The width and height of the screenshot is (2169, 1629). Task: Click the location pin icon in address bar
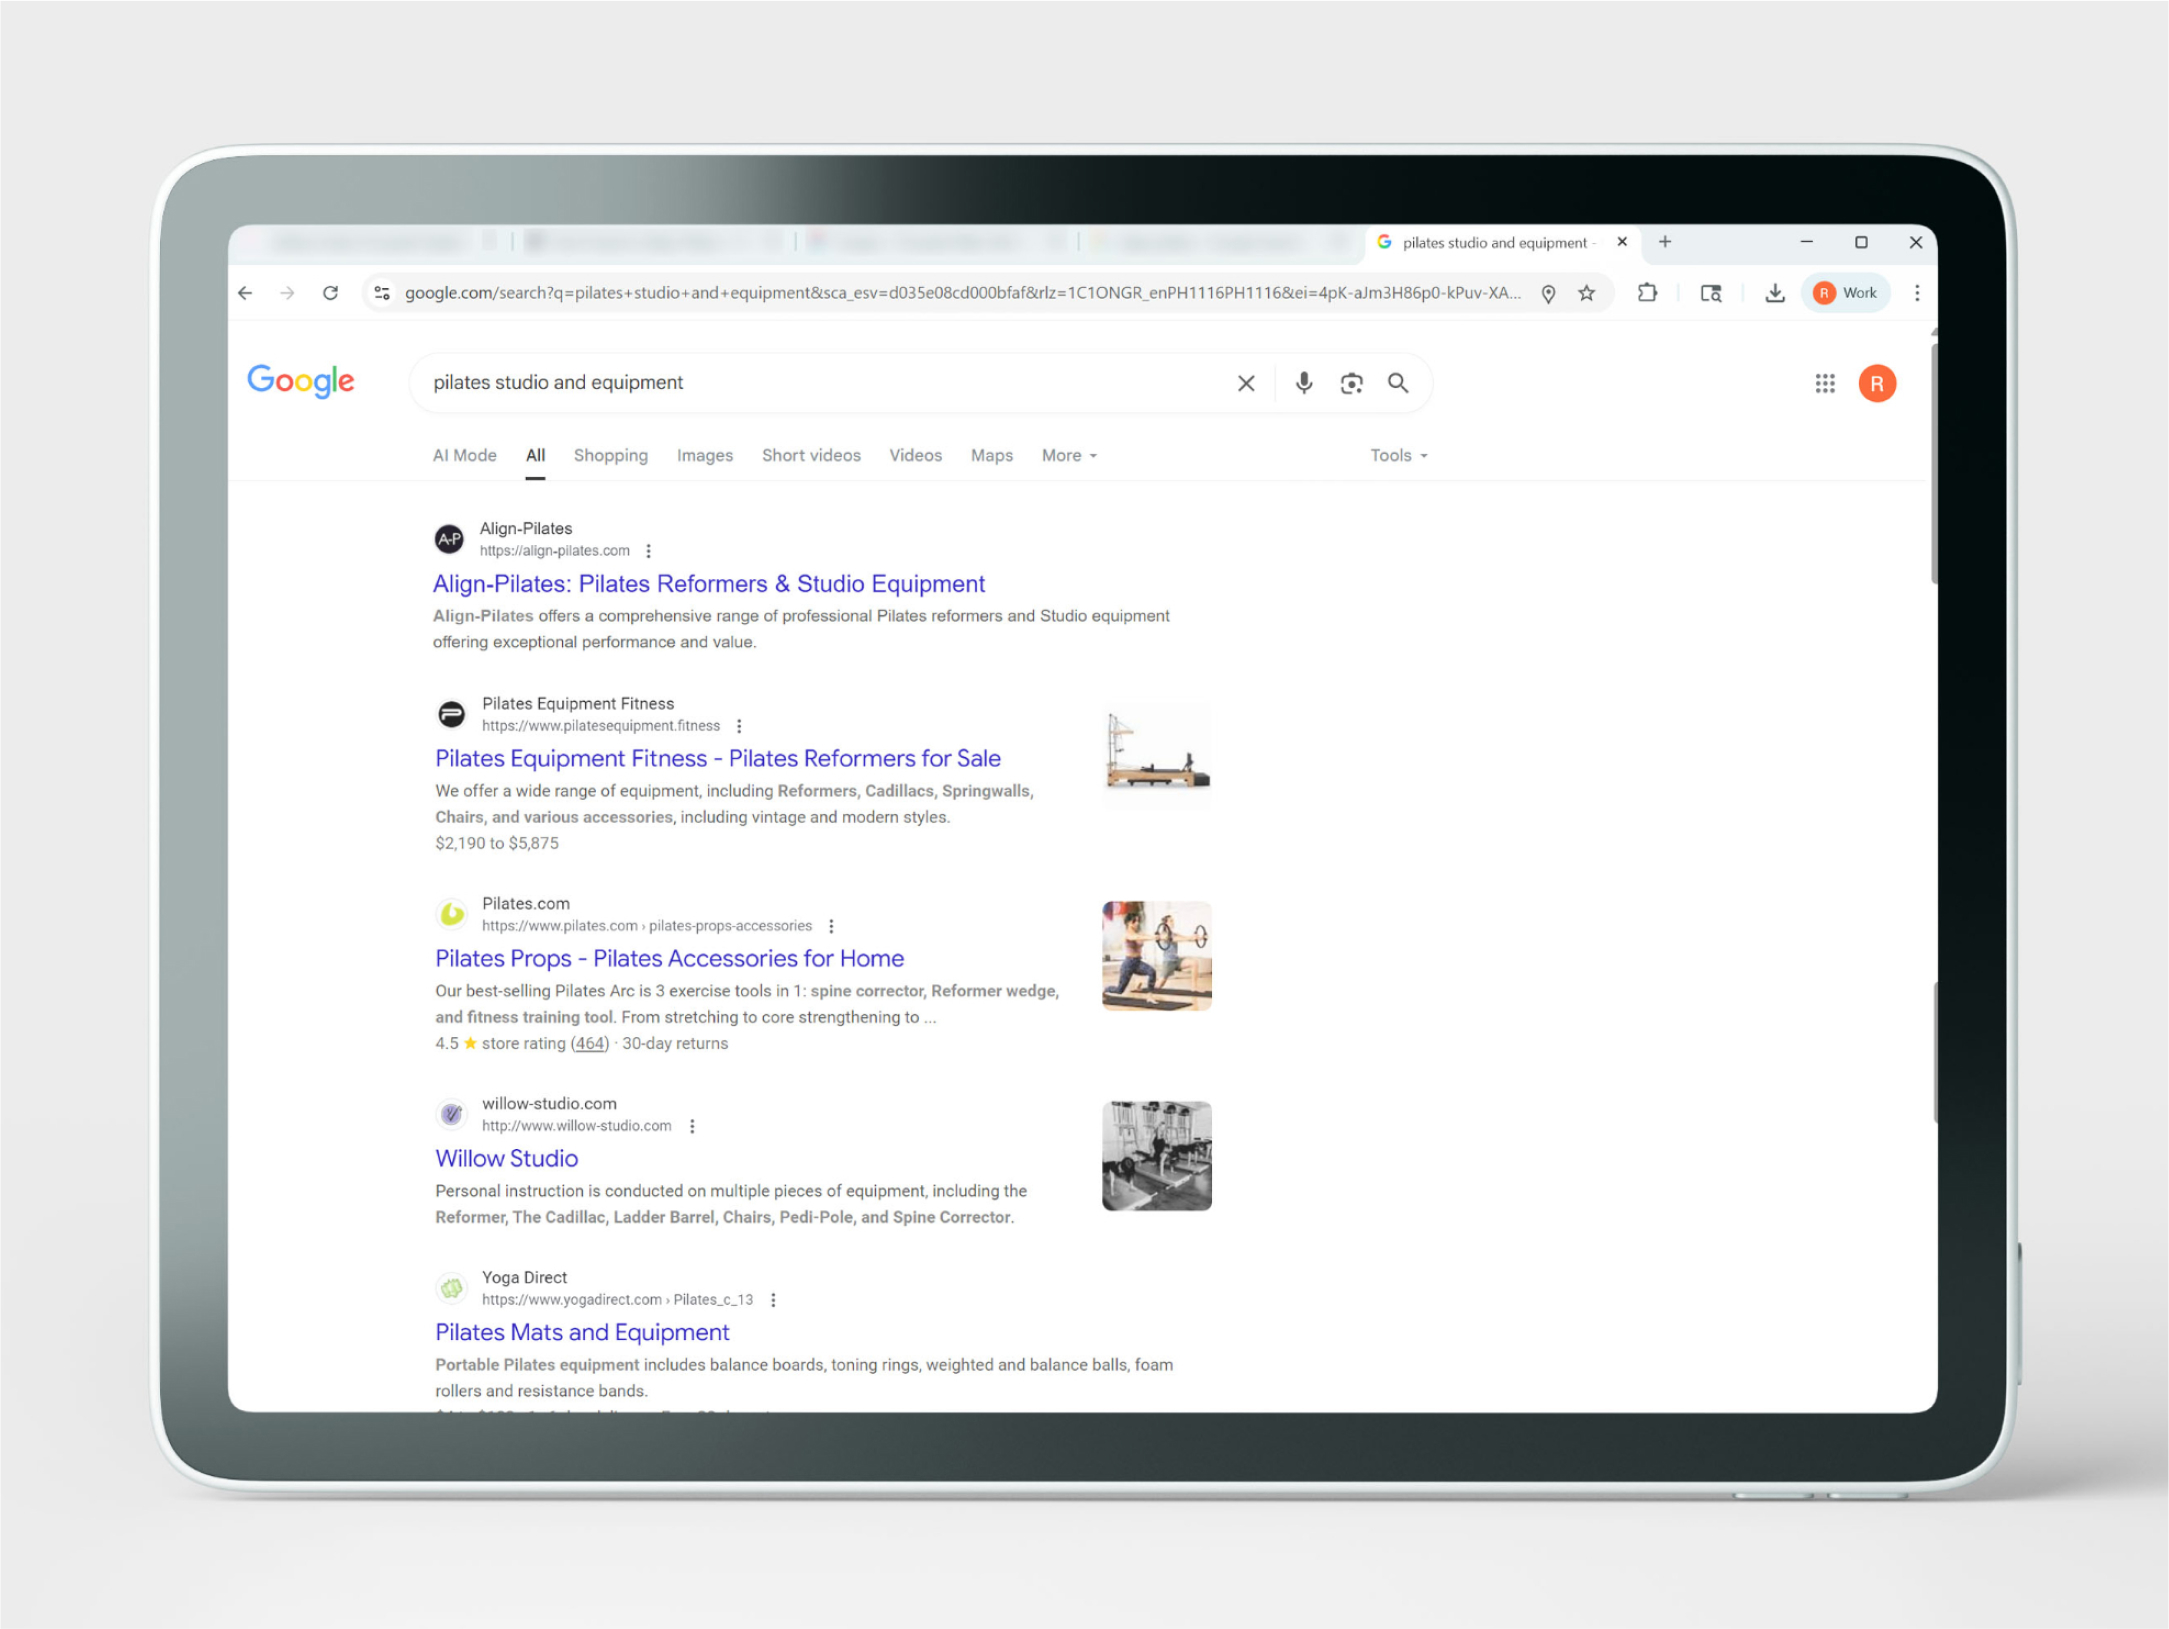tap(1548, 293)
